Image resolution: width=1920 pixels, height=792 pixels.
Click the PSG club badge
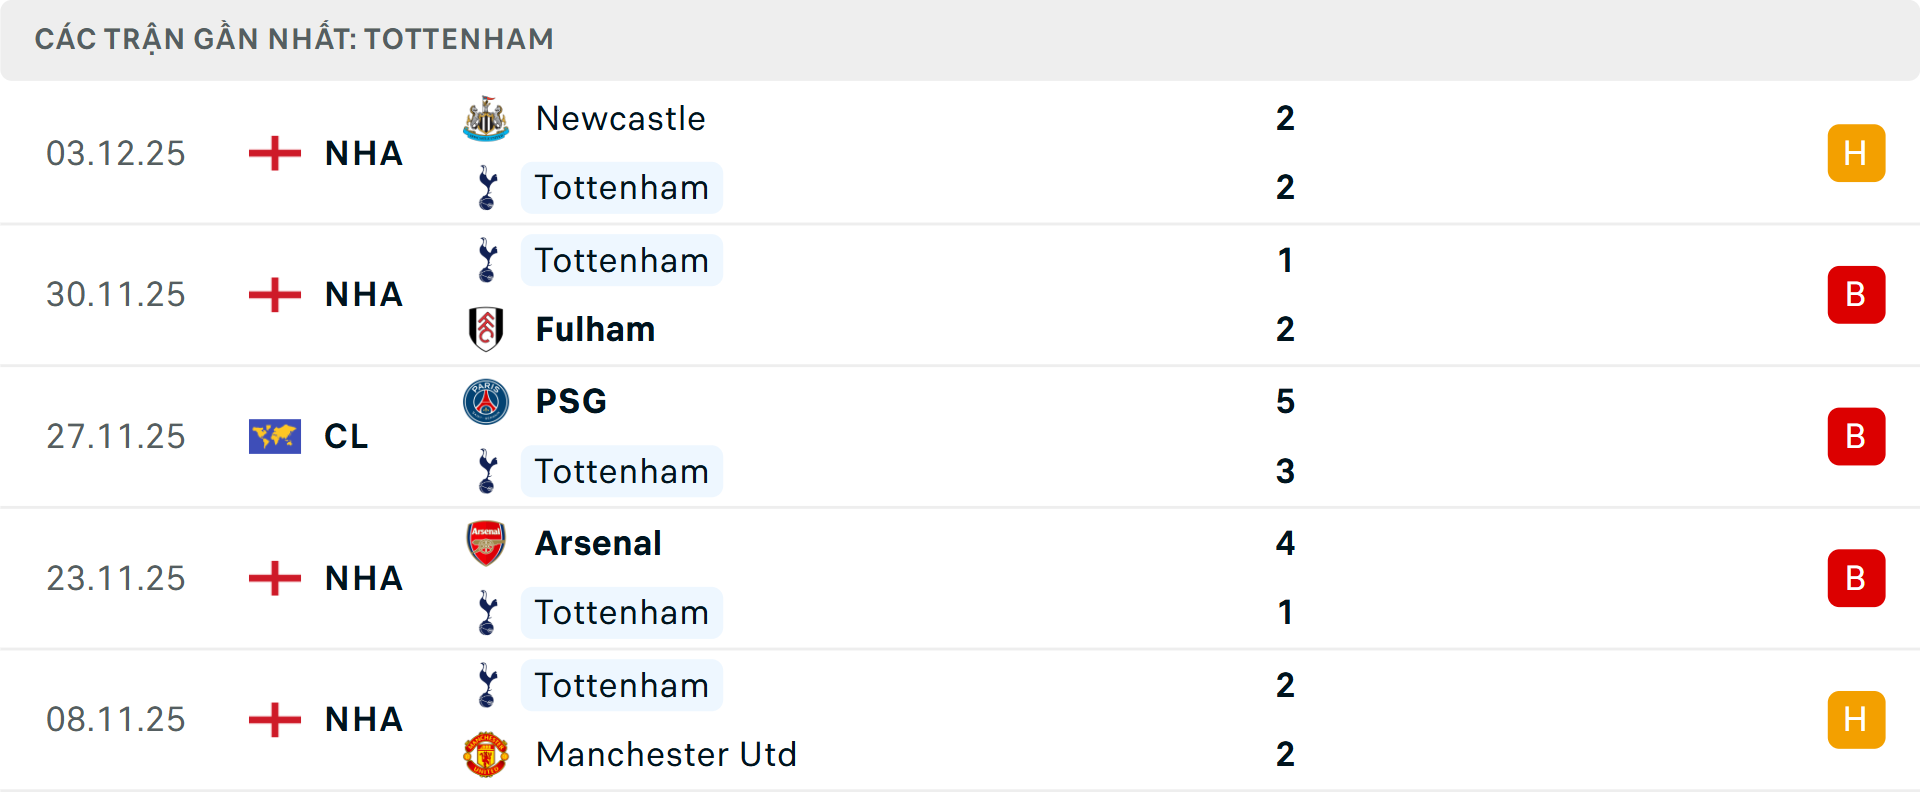(x=486, y=401)
